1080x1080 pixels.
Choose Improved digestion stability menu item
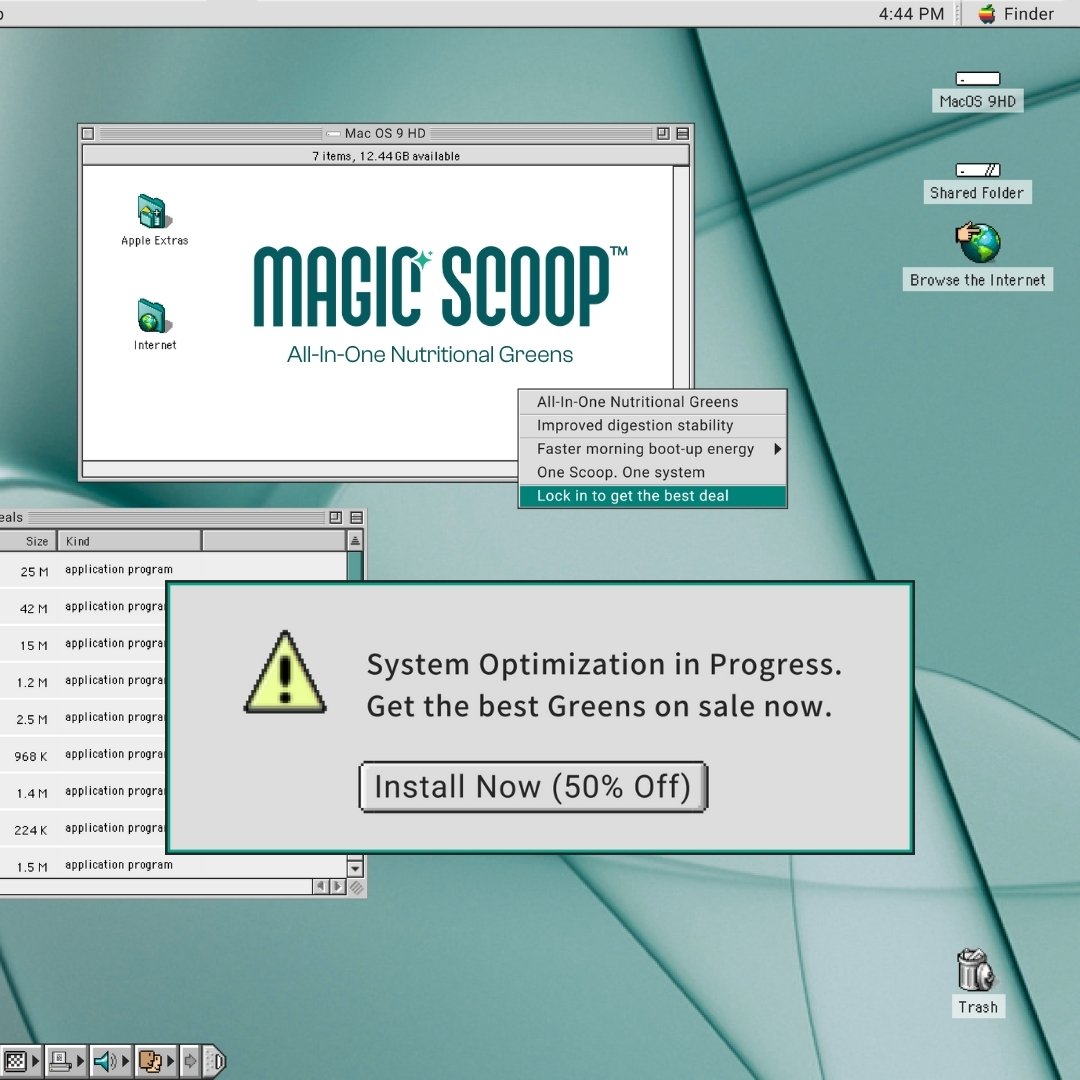coord(652,426)
